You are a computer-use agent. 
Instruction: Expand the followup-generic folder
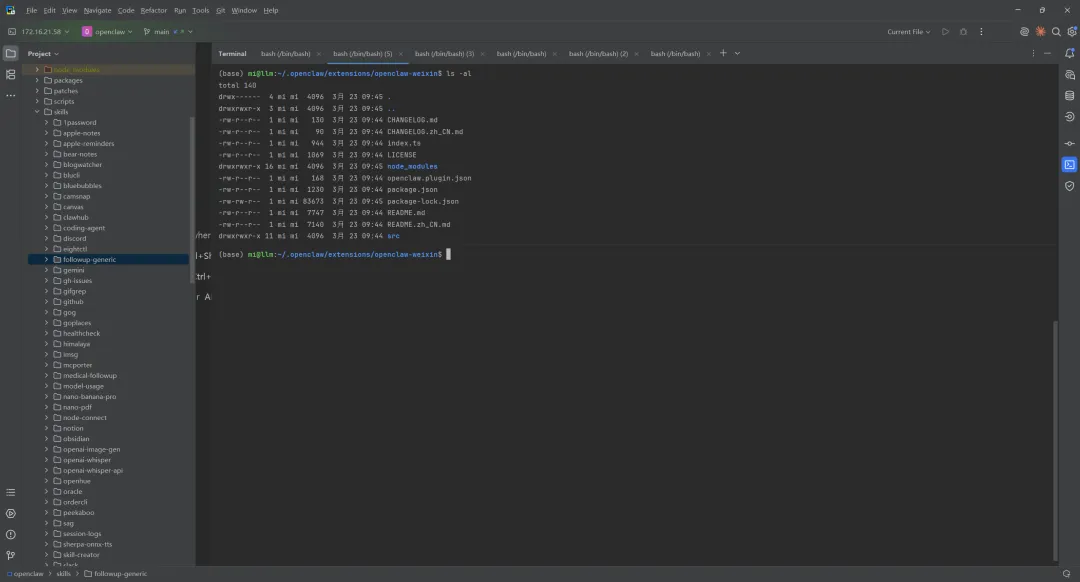(x=47, y=260)
